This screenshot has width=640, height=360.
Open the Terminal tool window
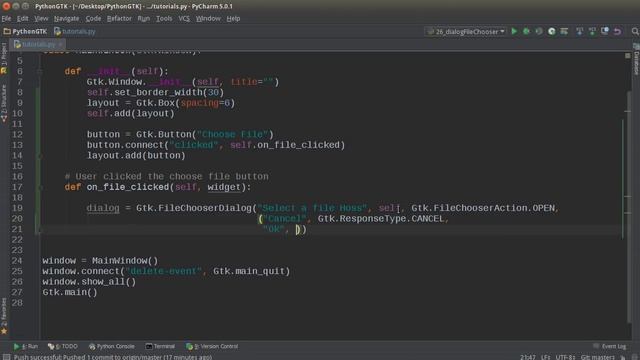tap(160, 346)
